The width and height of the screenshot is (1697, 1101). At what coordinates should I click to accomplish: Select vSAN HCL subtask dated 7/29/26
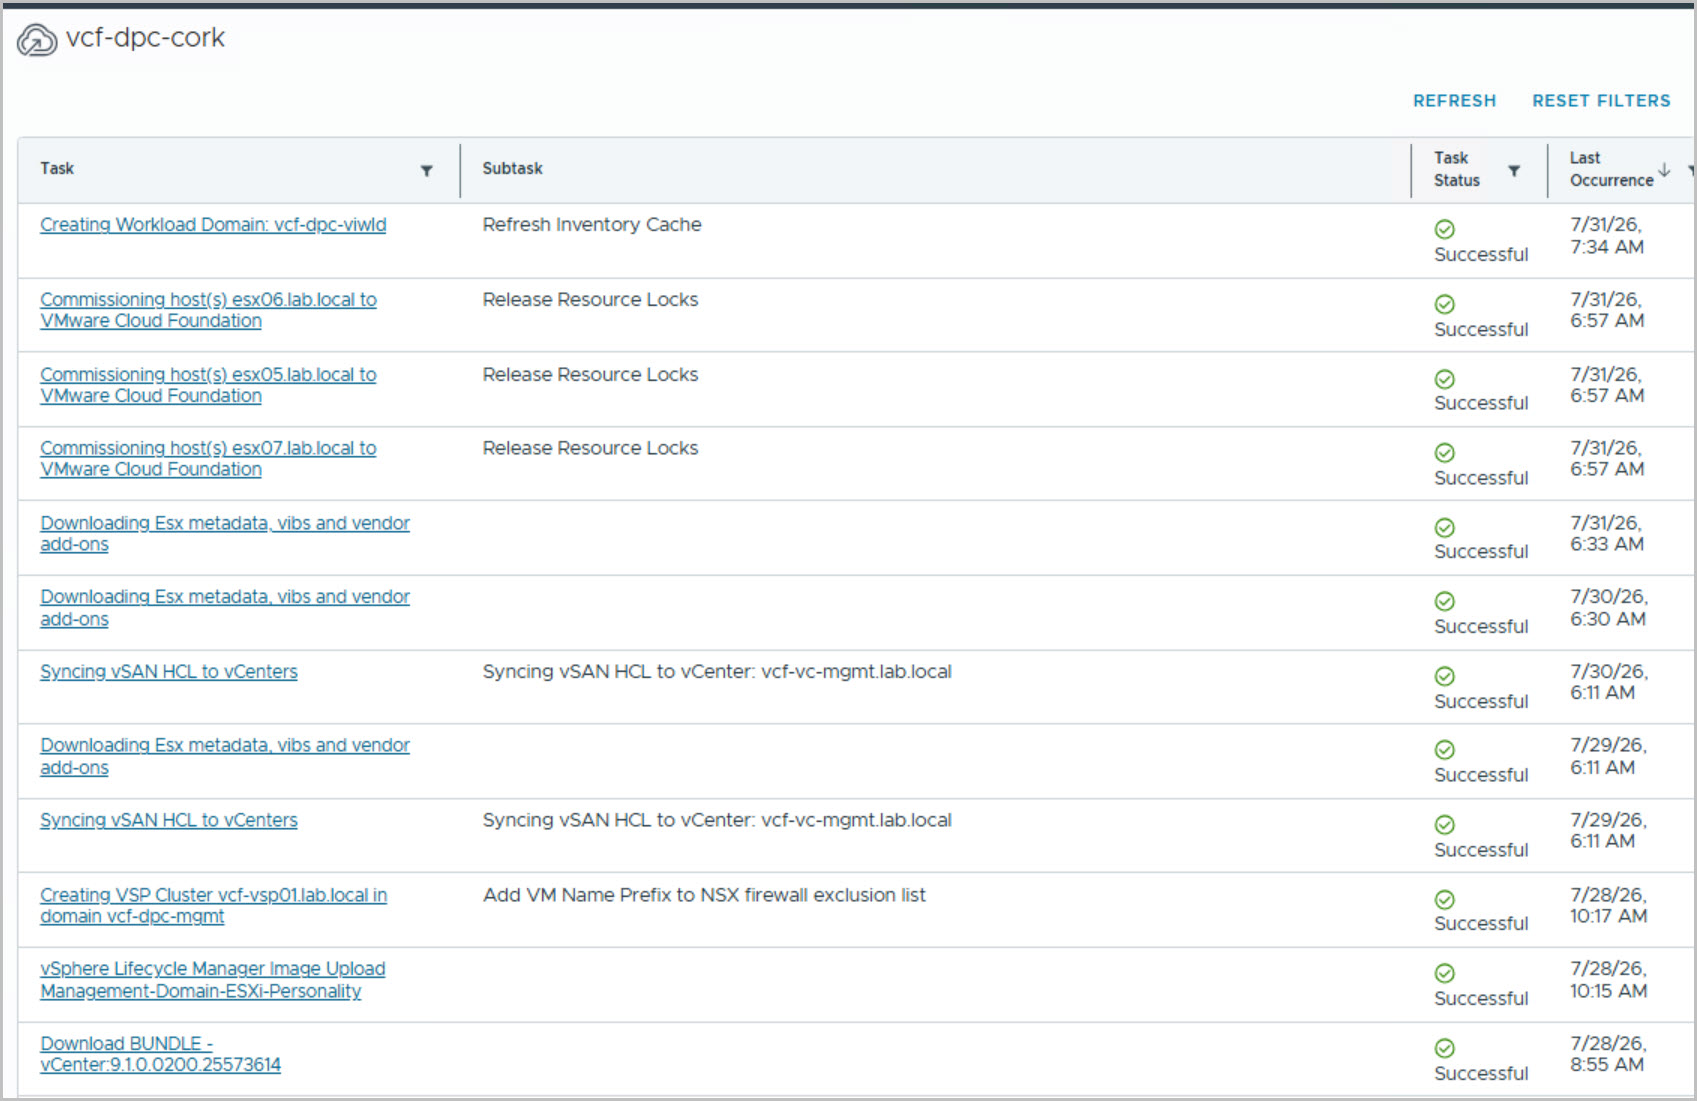717,820
